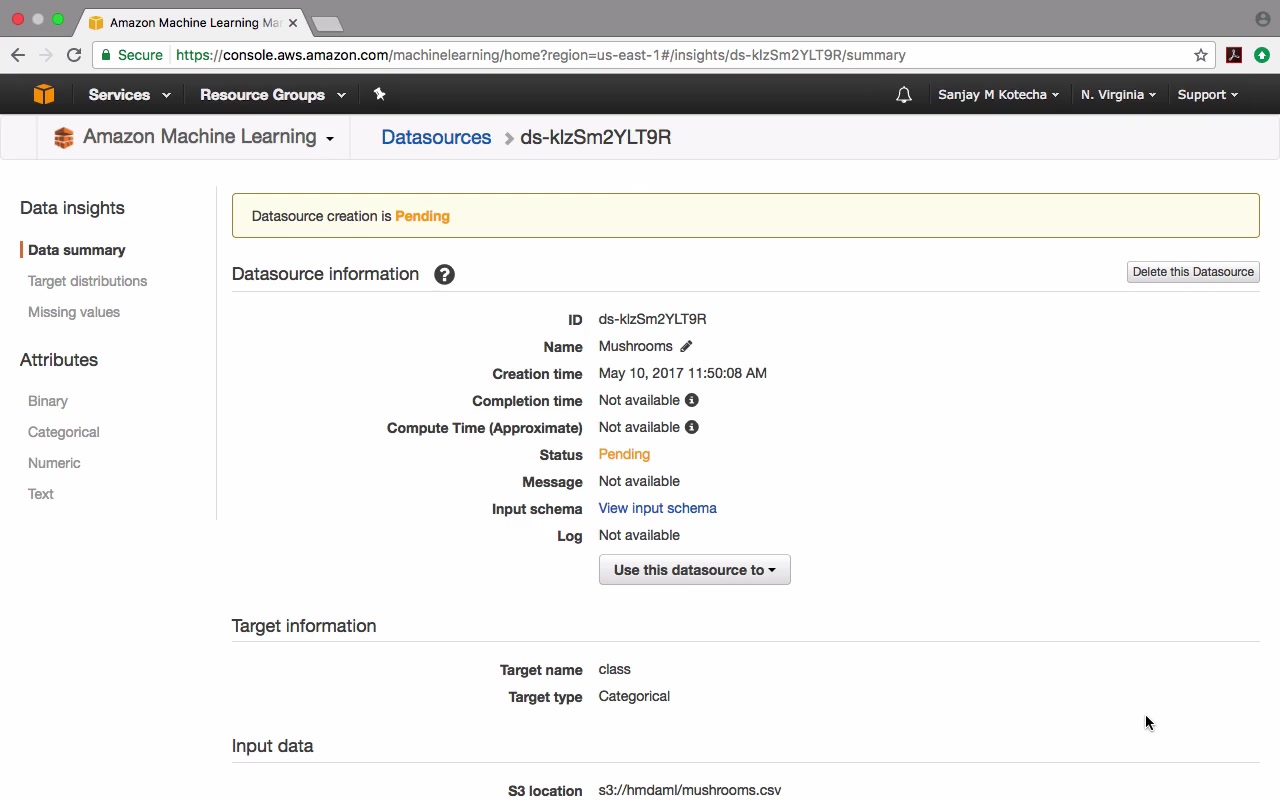Click the pin shortcut icon in the navbar
The image size is (1280, 800).
(379, 94)
